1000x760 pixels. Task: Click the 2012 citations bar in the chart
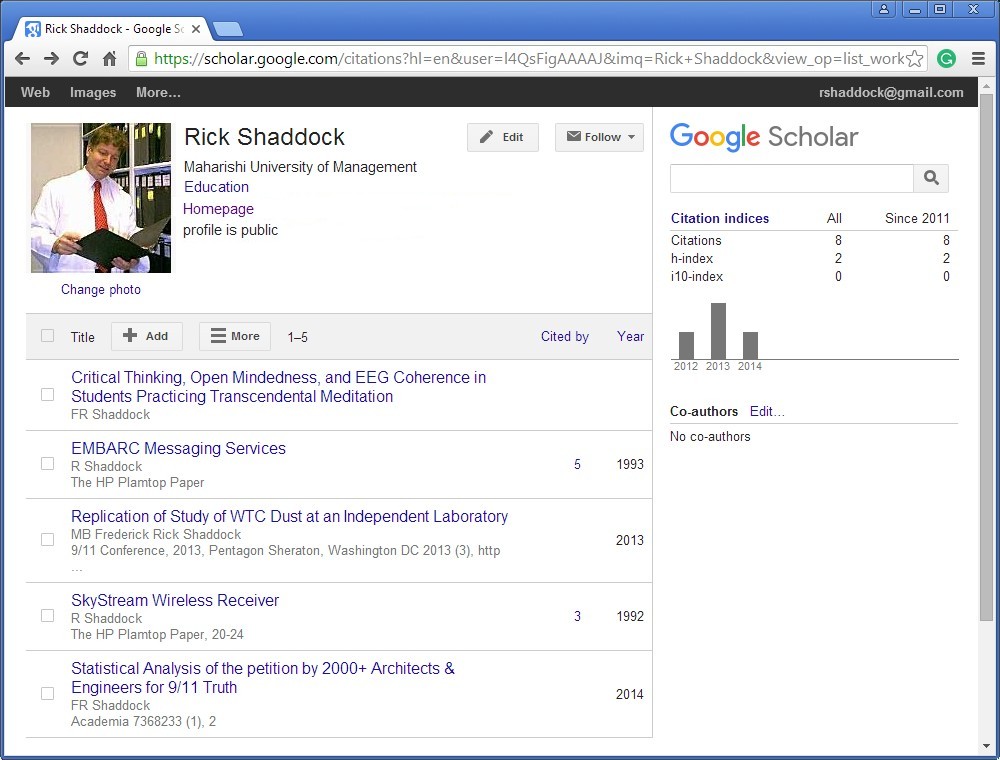click(686, 345)
